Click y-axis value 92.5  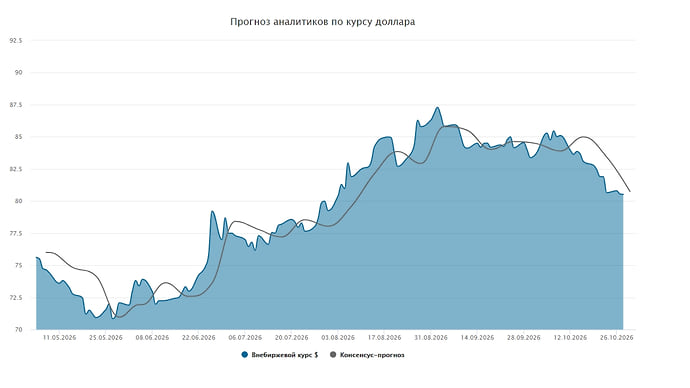click(x=16, y=40)
